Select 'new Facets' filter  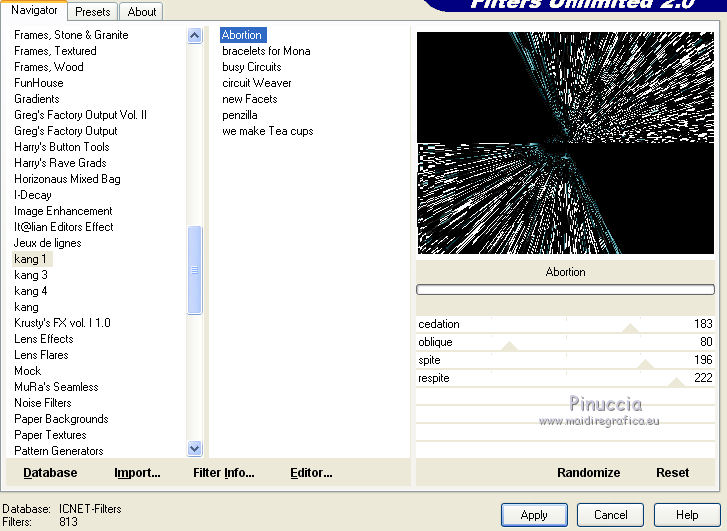(x=249, y=99)
